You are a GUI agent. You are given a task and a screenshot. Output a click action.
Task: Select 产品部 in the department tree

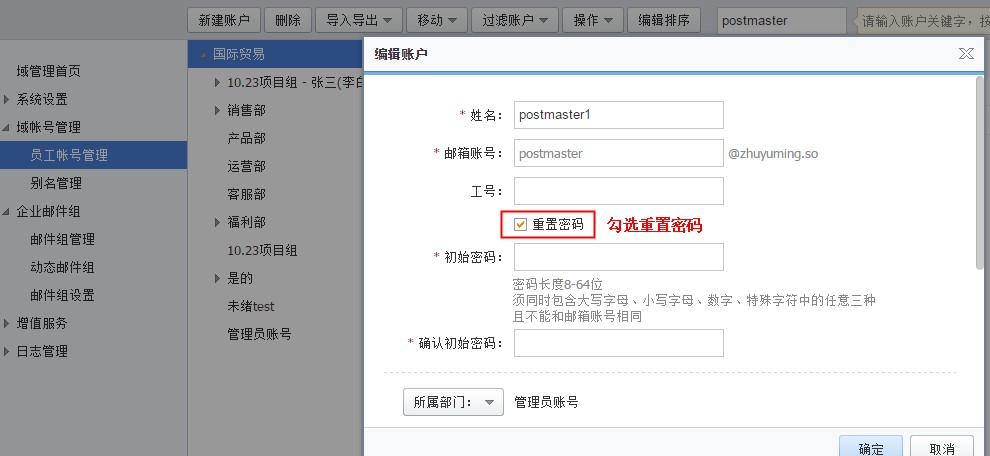pos(246,138)
